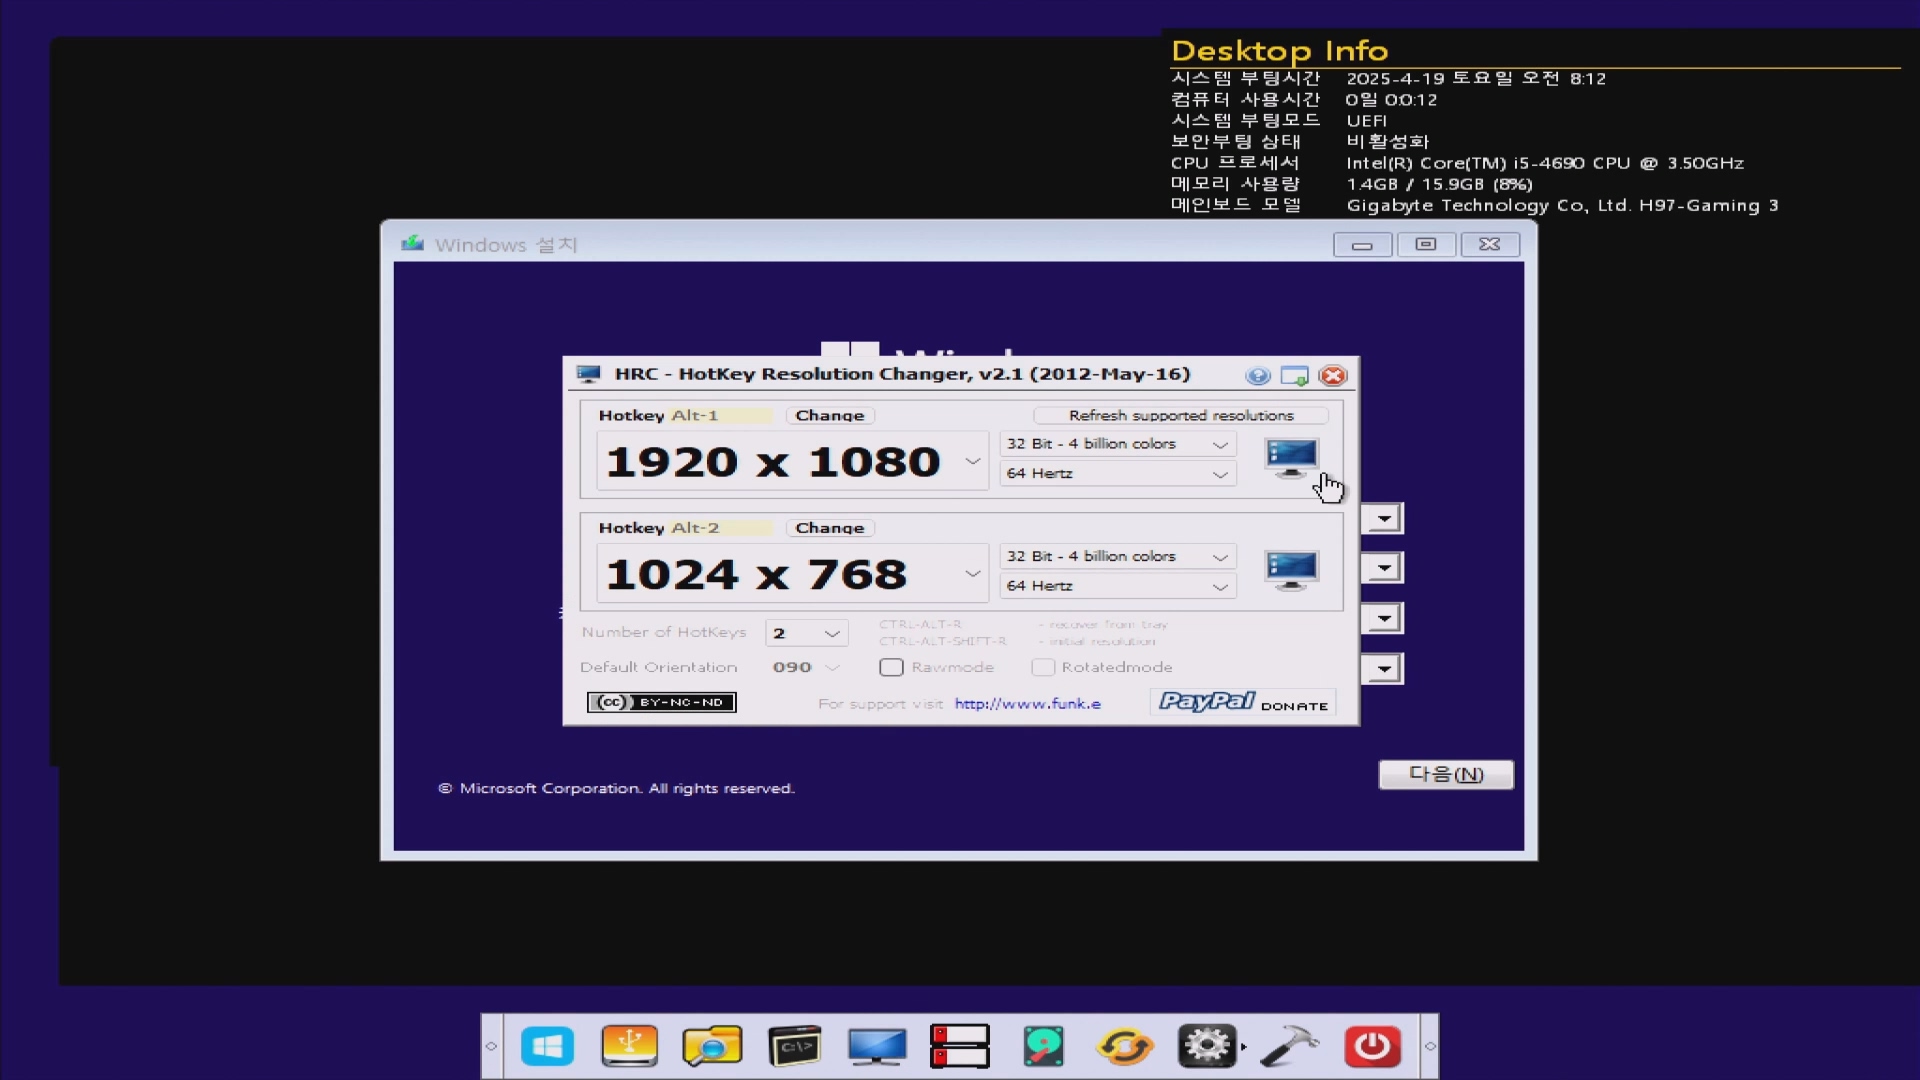Expand the 1920 x 1080 resolution dropdown

point(972,461)
